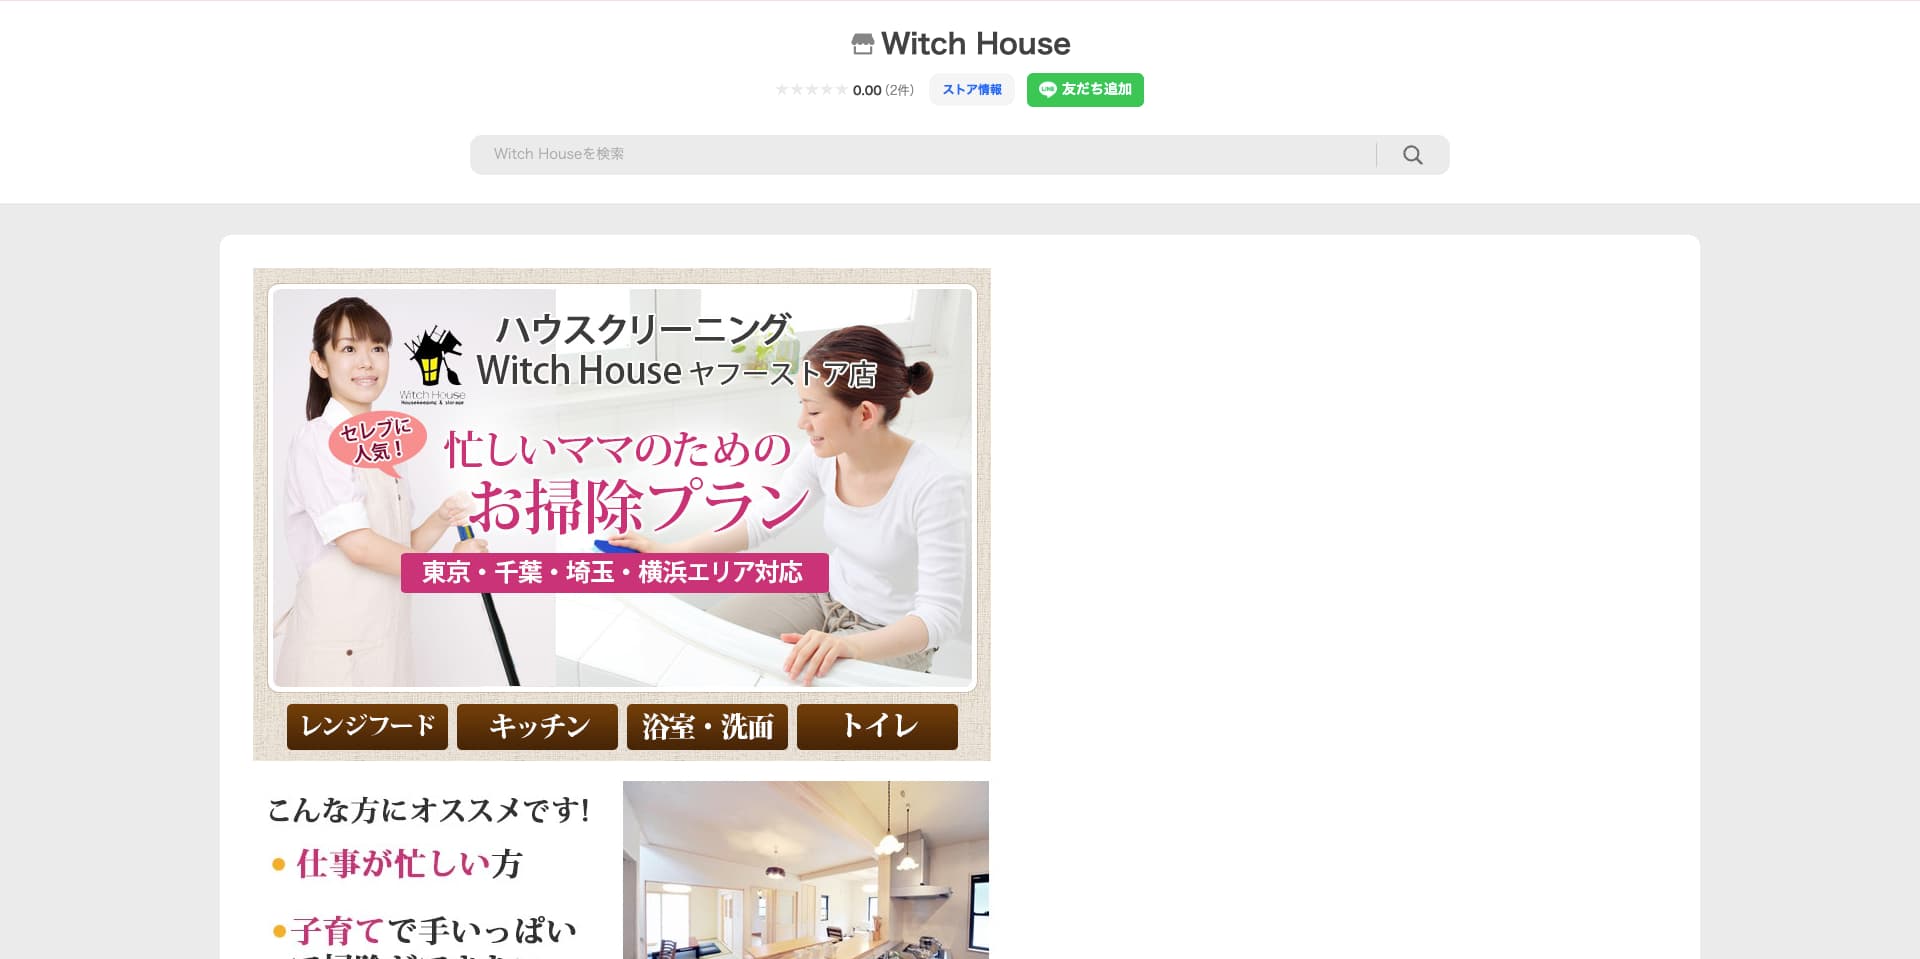Open the (2件) review count link
Image resolution: width=1920 pixels, height=959 pixels.
click(x=899, y=90)
